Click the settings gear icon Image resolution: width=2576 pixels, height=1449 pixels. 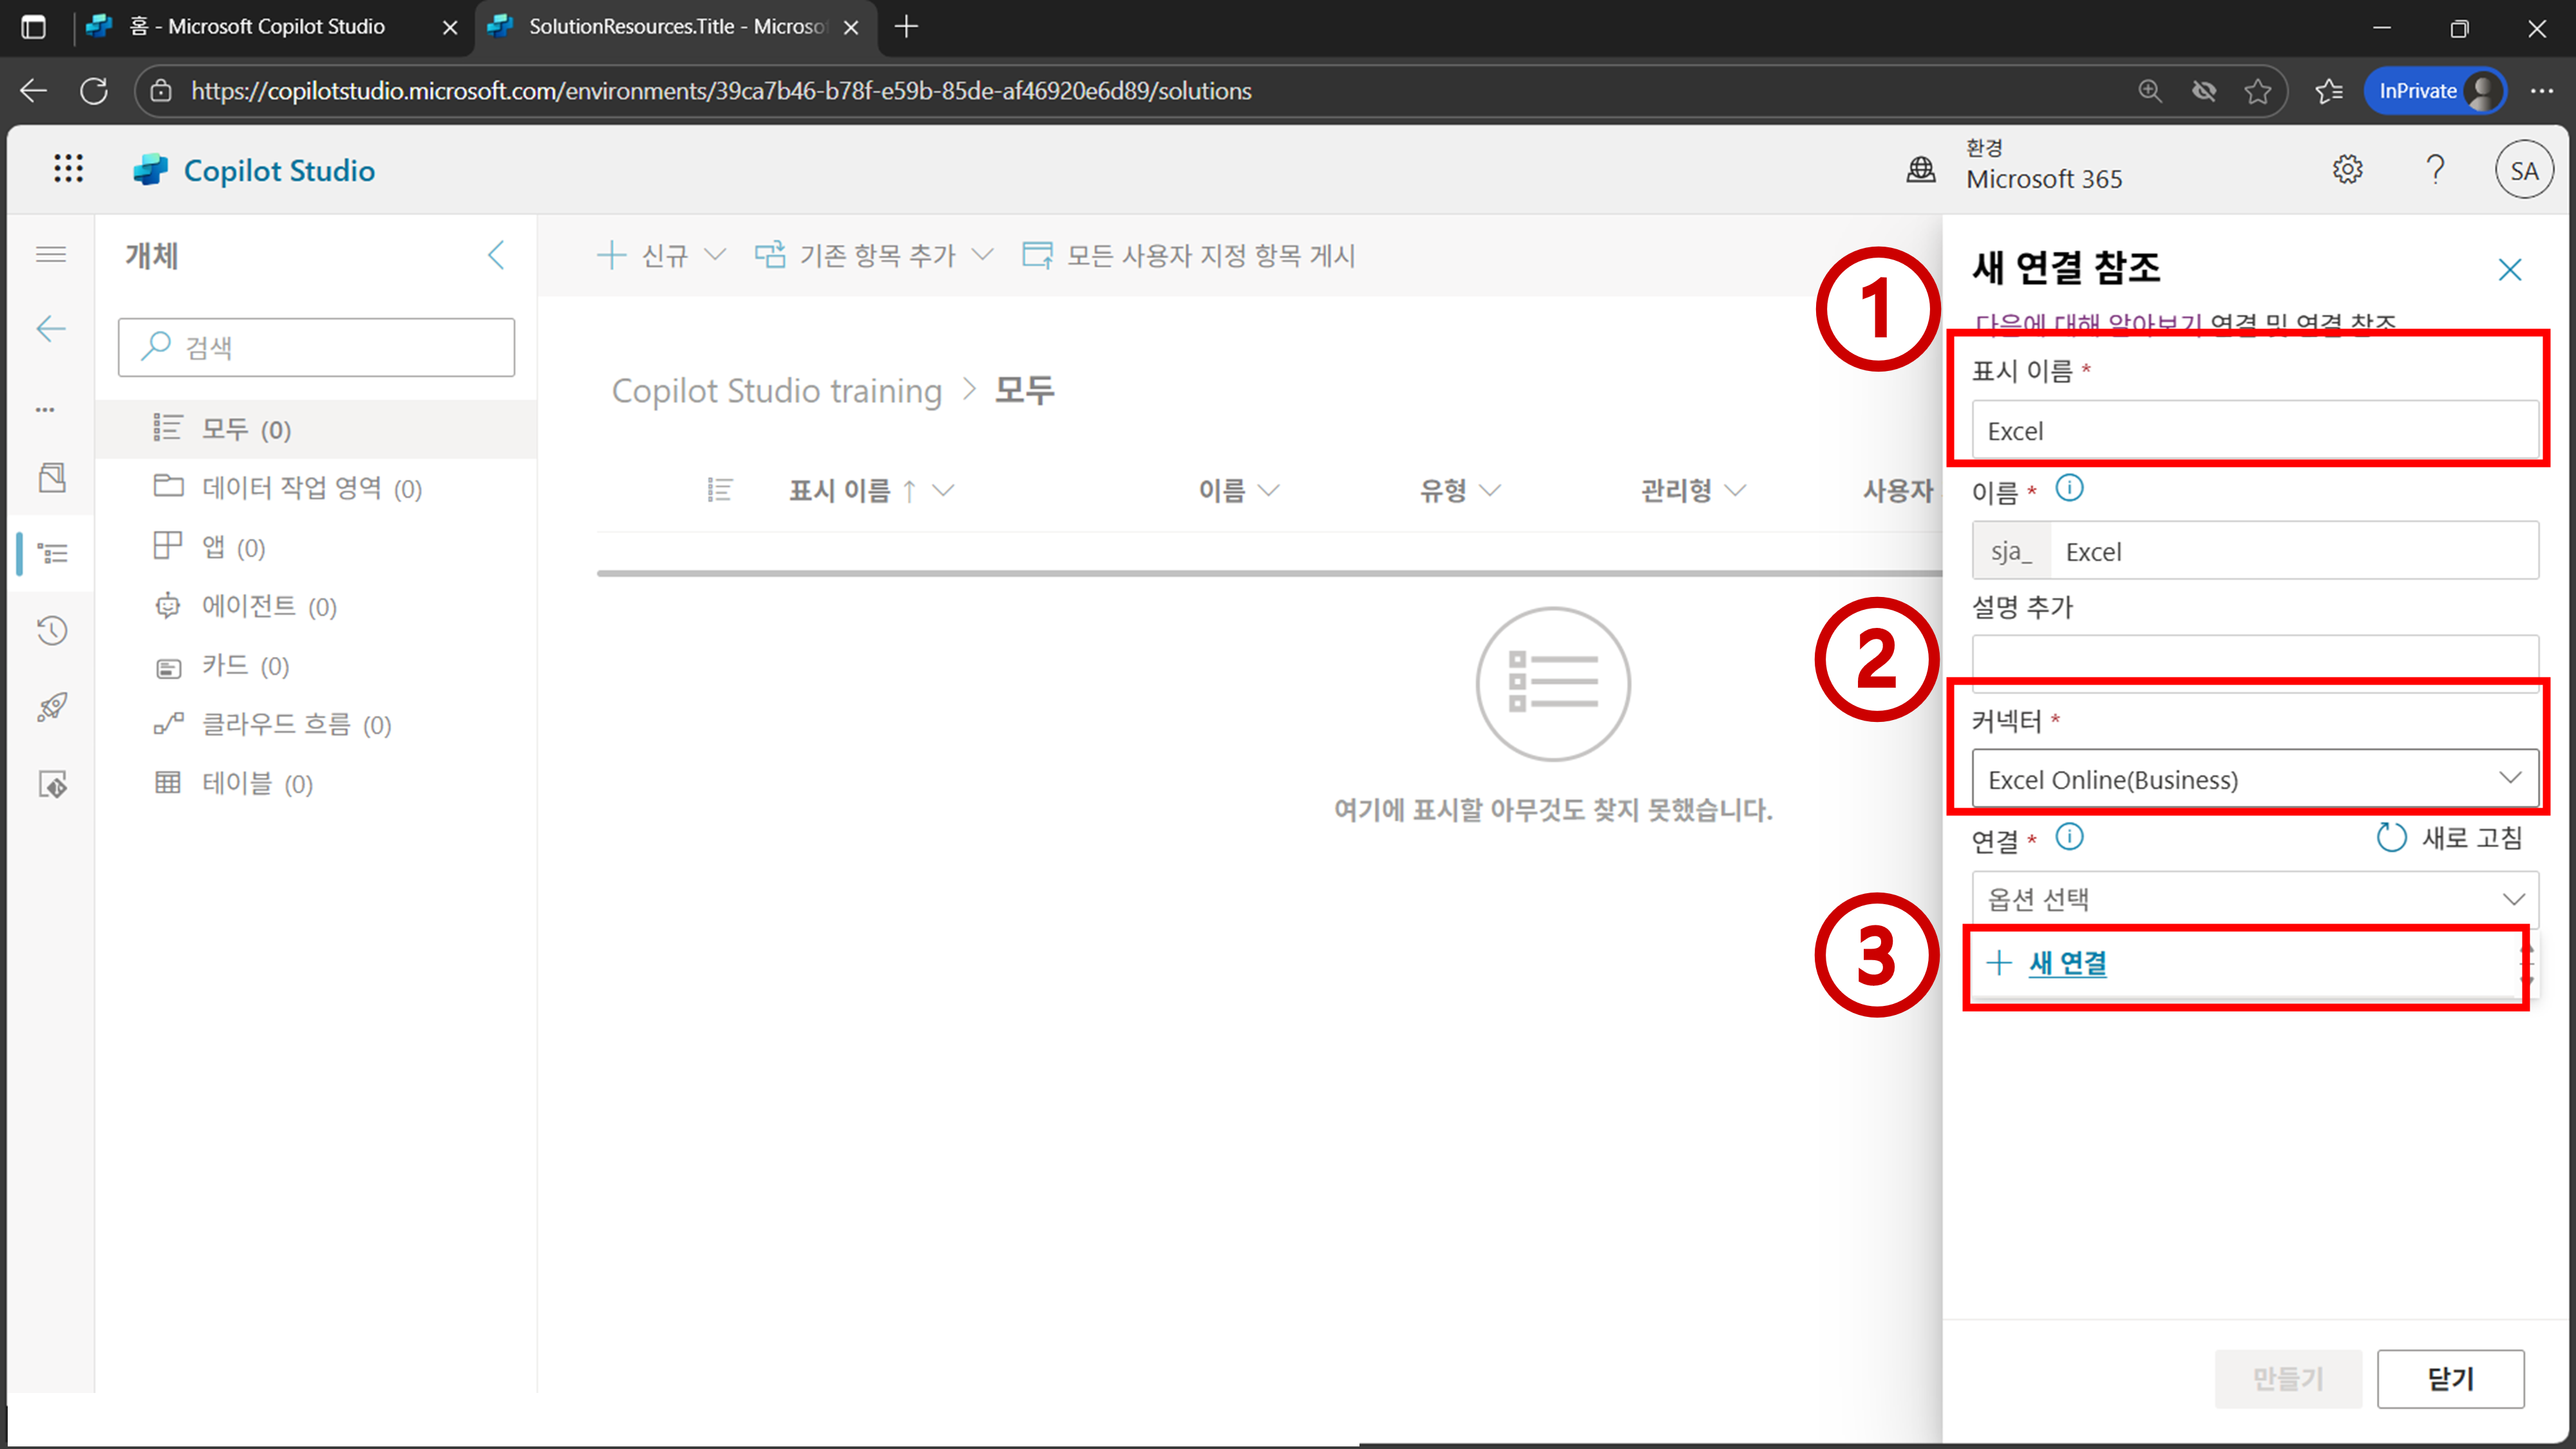pos(2347,170)
